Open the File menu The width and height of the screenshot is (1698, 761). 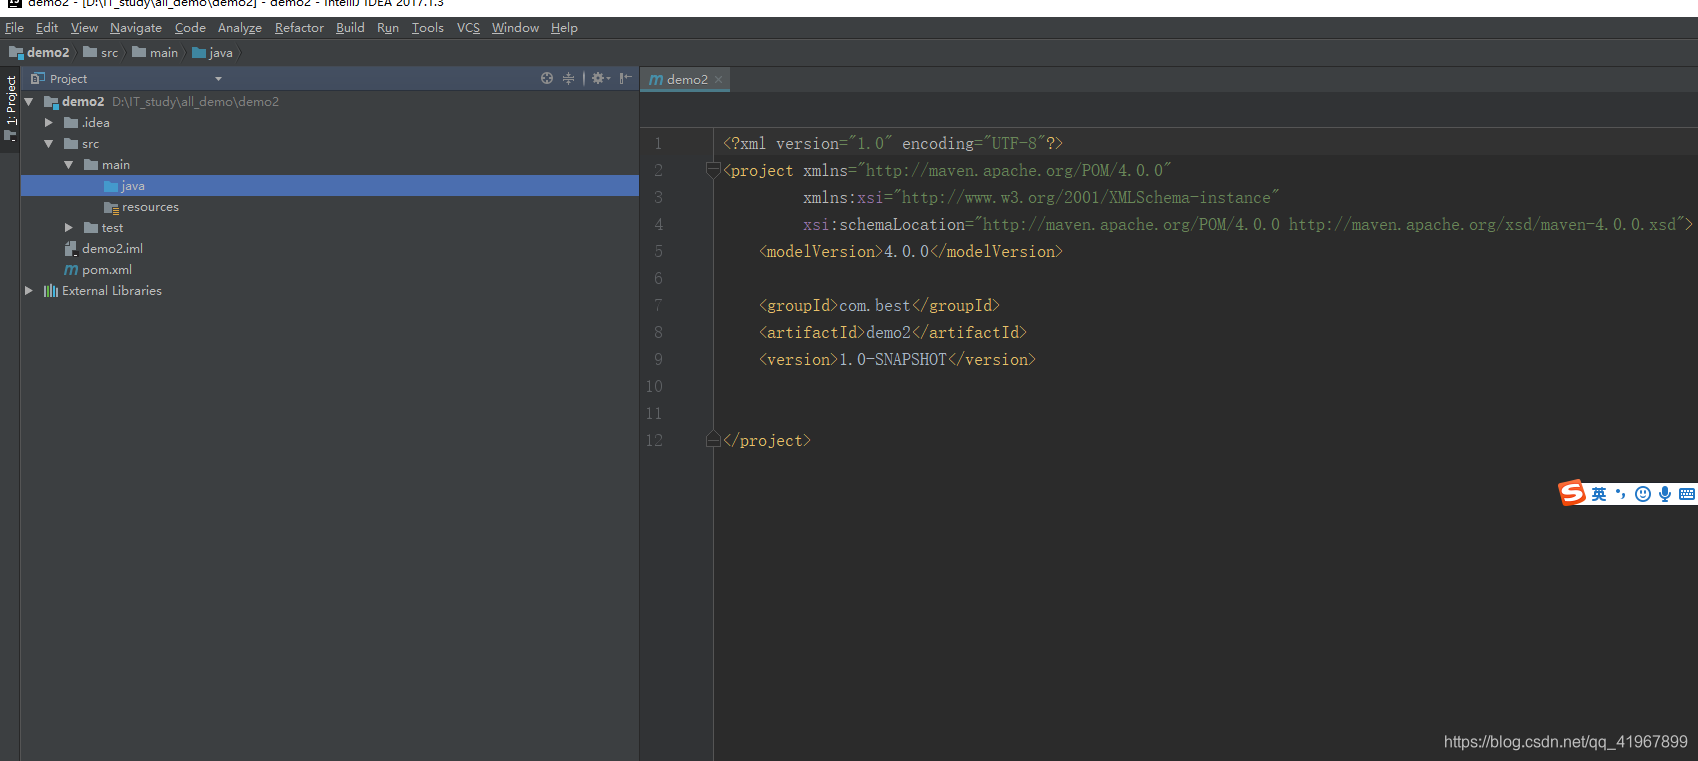coord(14,28)
